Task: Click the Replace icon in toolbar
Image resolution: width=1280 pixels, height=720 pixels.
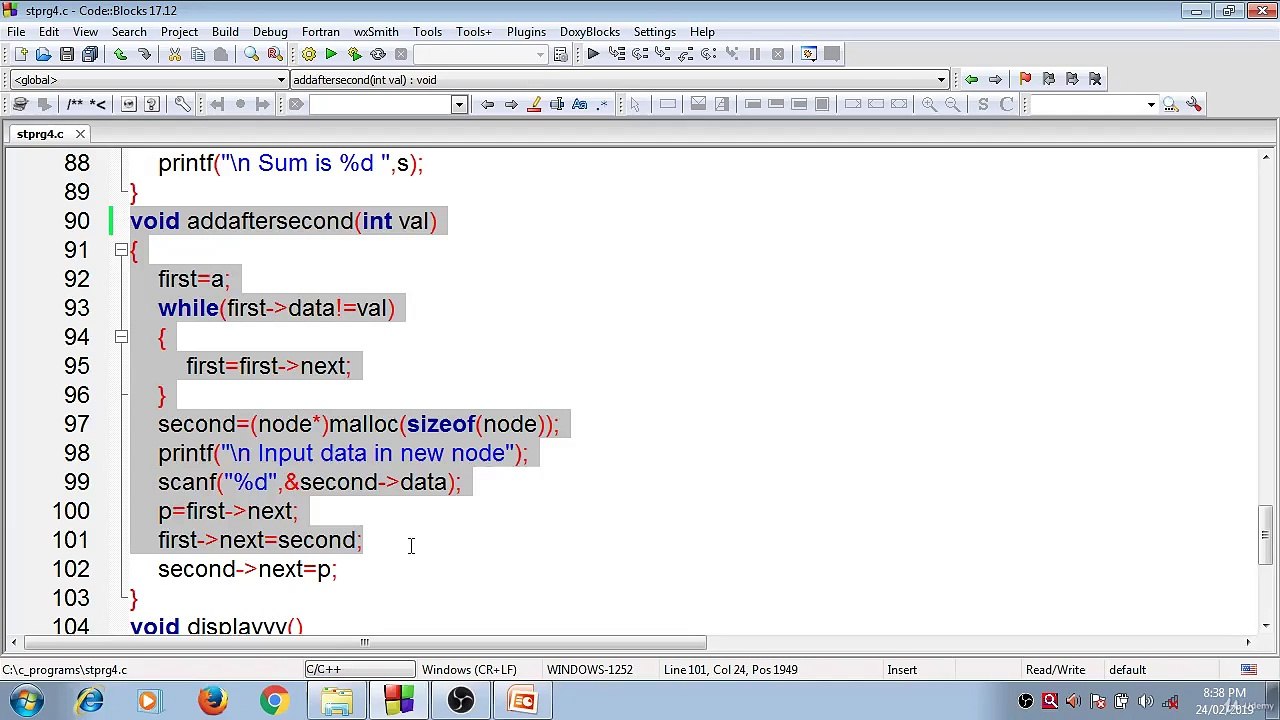Action: point(274,54)
